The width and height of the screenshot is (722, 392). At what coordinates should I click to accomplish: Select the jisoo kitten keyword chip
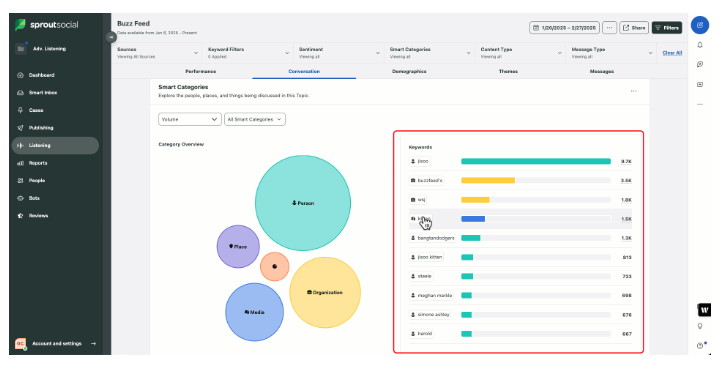(426, 257)
